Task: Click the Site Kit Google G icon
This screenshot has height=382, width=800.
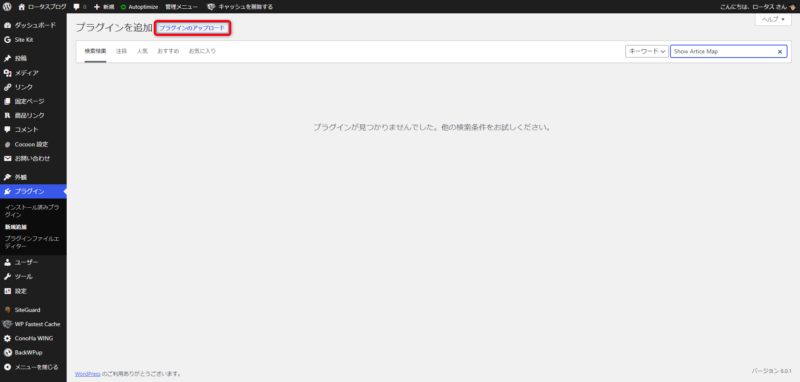Action: (x=8, y=40)
